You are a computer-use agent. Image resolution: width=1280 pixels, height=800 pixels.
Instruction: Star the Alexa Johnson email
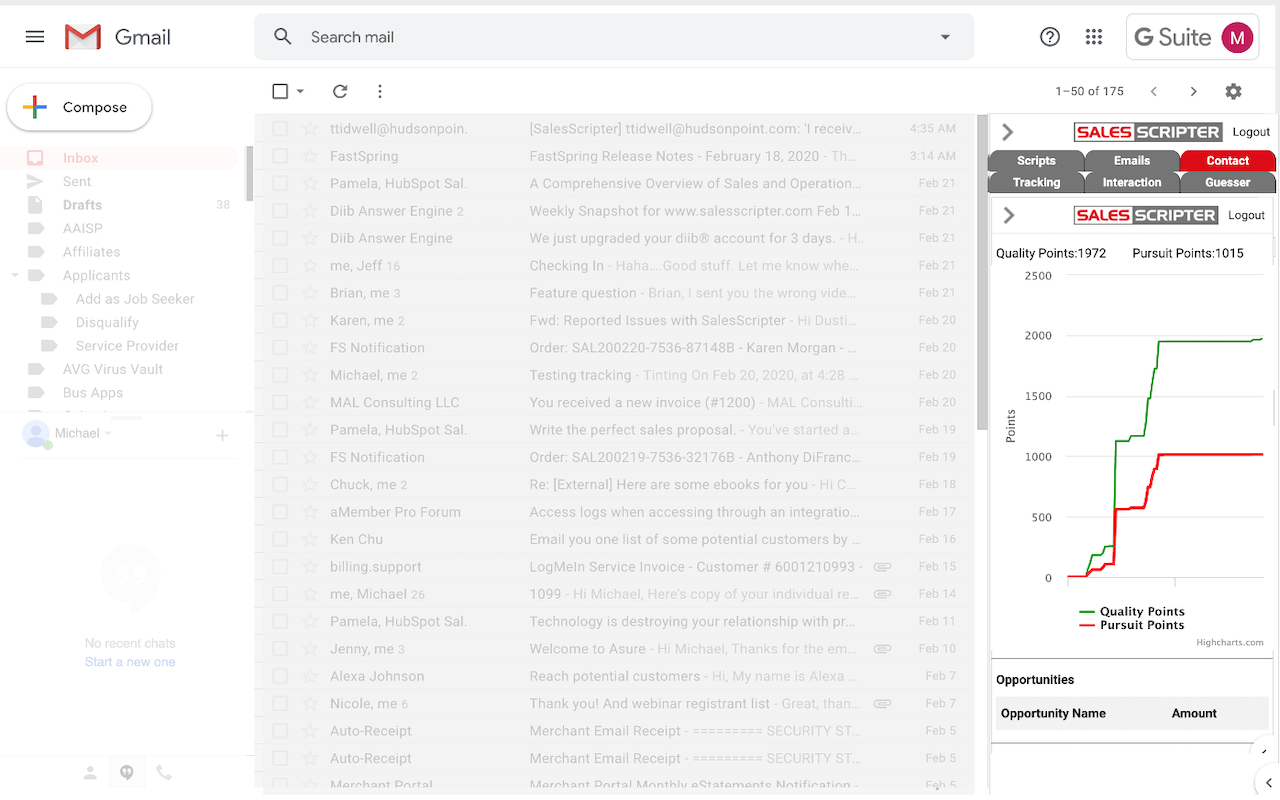point(310,676)
